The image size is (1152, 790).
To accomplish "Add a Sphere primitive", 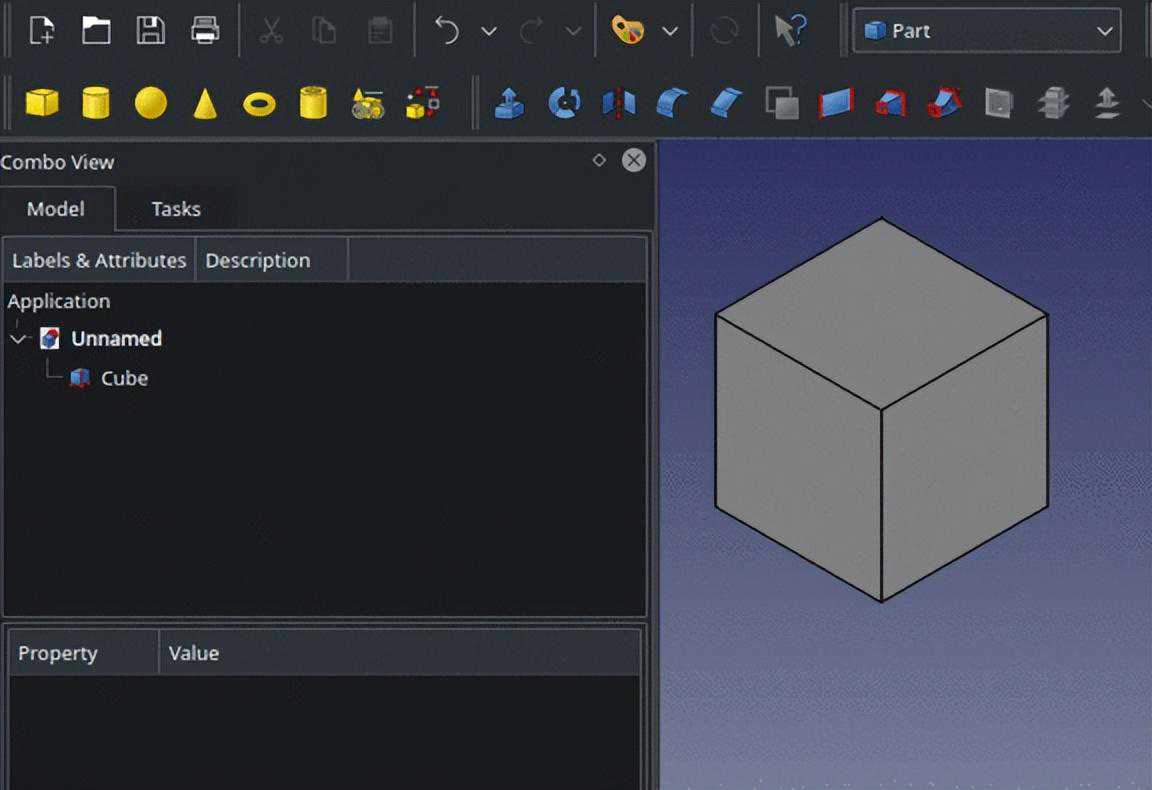I will click(150, 102).
